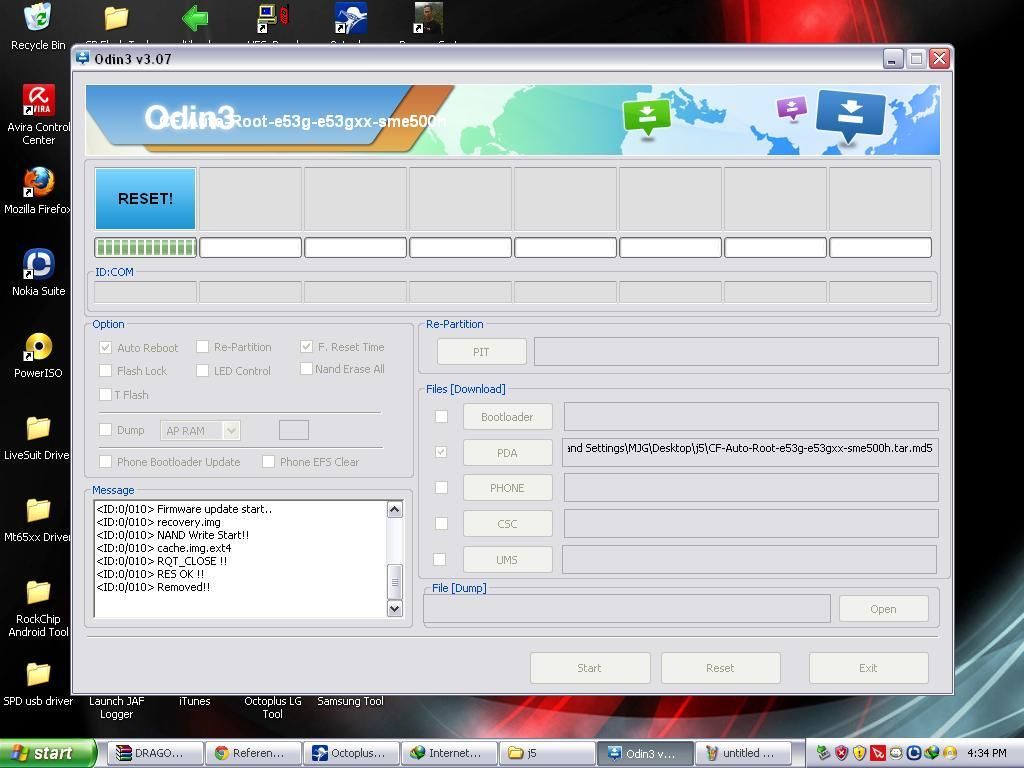
Task: Open the Windows start menu
Action: 47,753
